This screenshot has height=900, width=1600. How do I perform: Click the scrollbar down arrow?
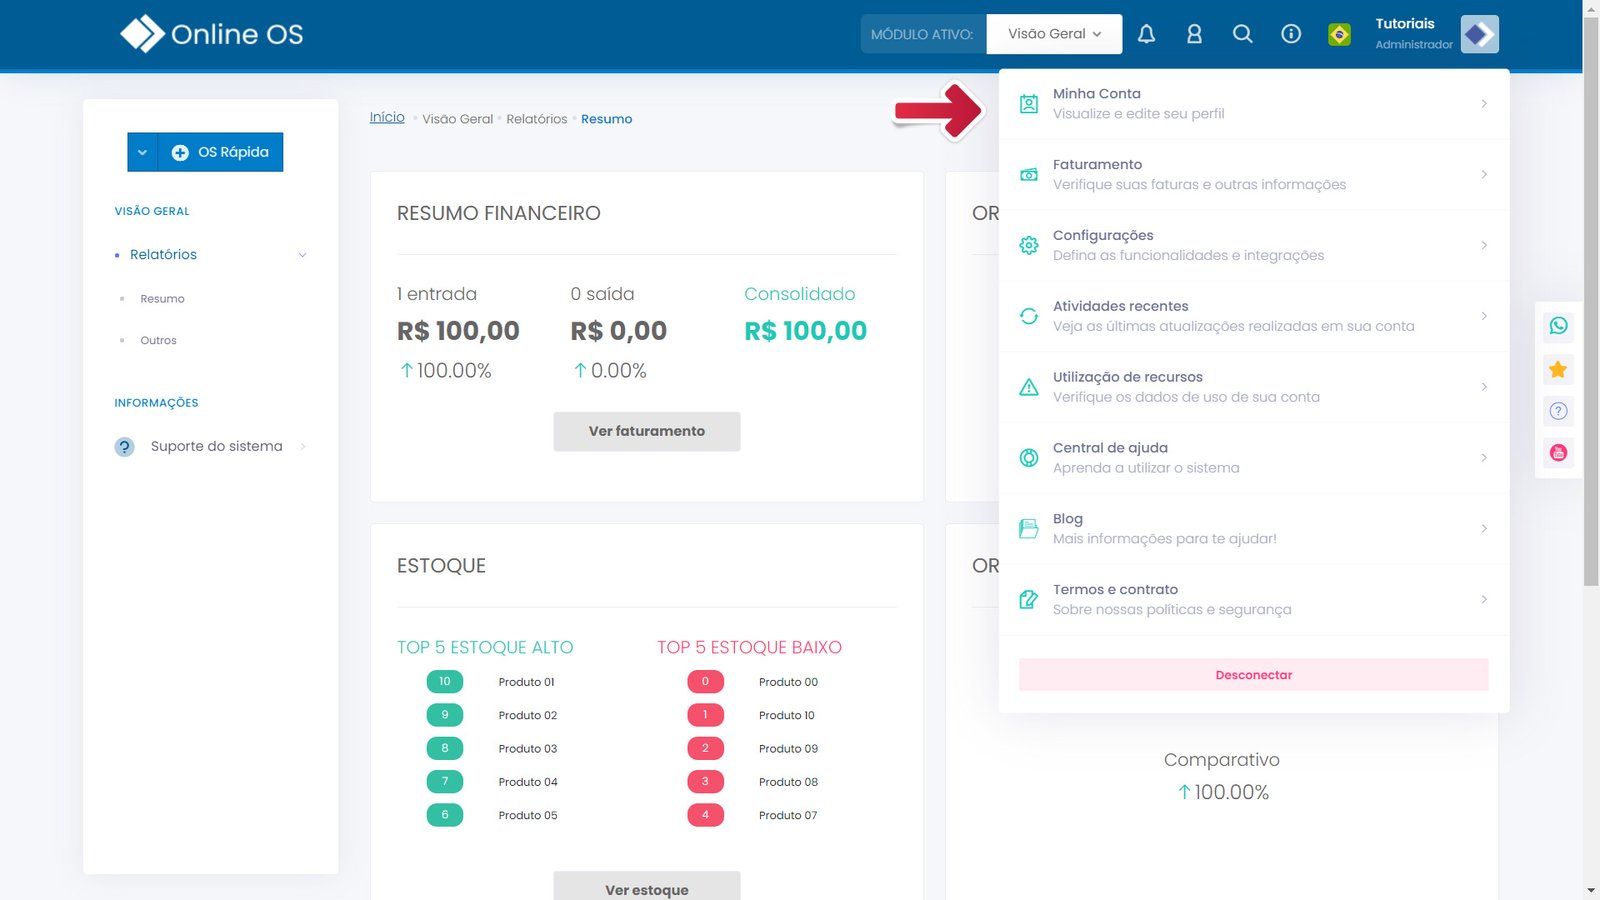(x=1591, y=891)
